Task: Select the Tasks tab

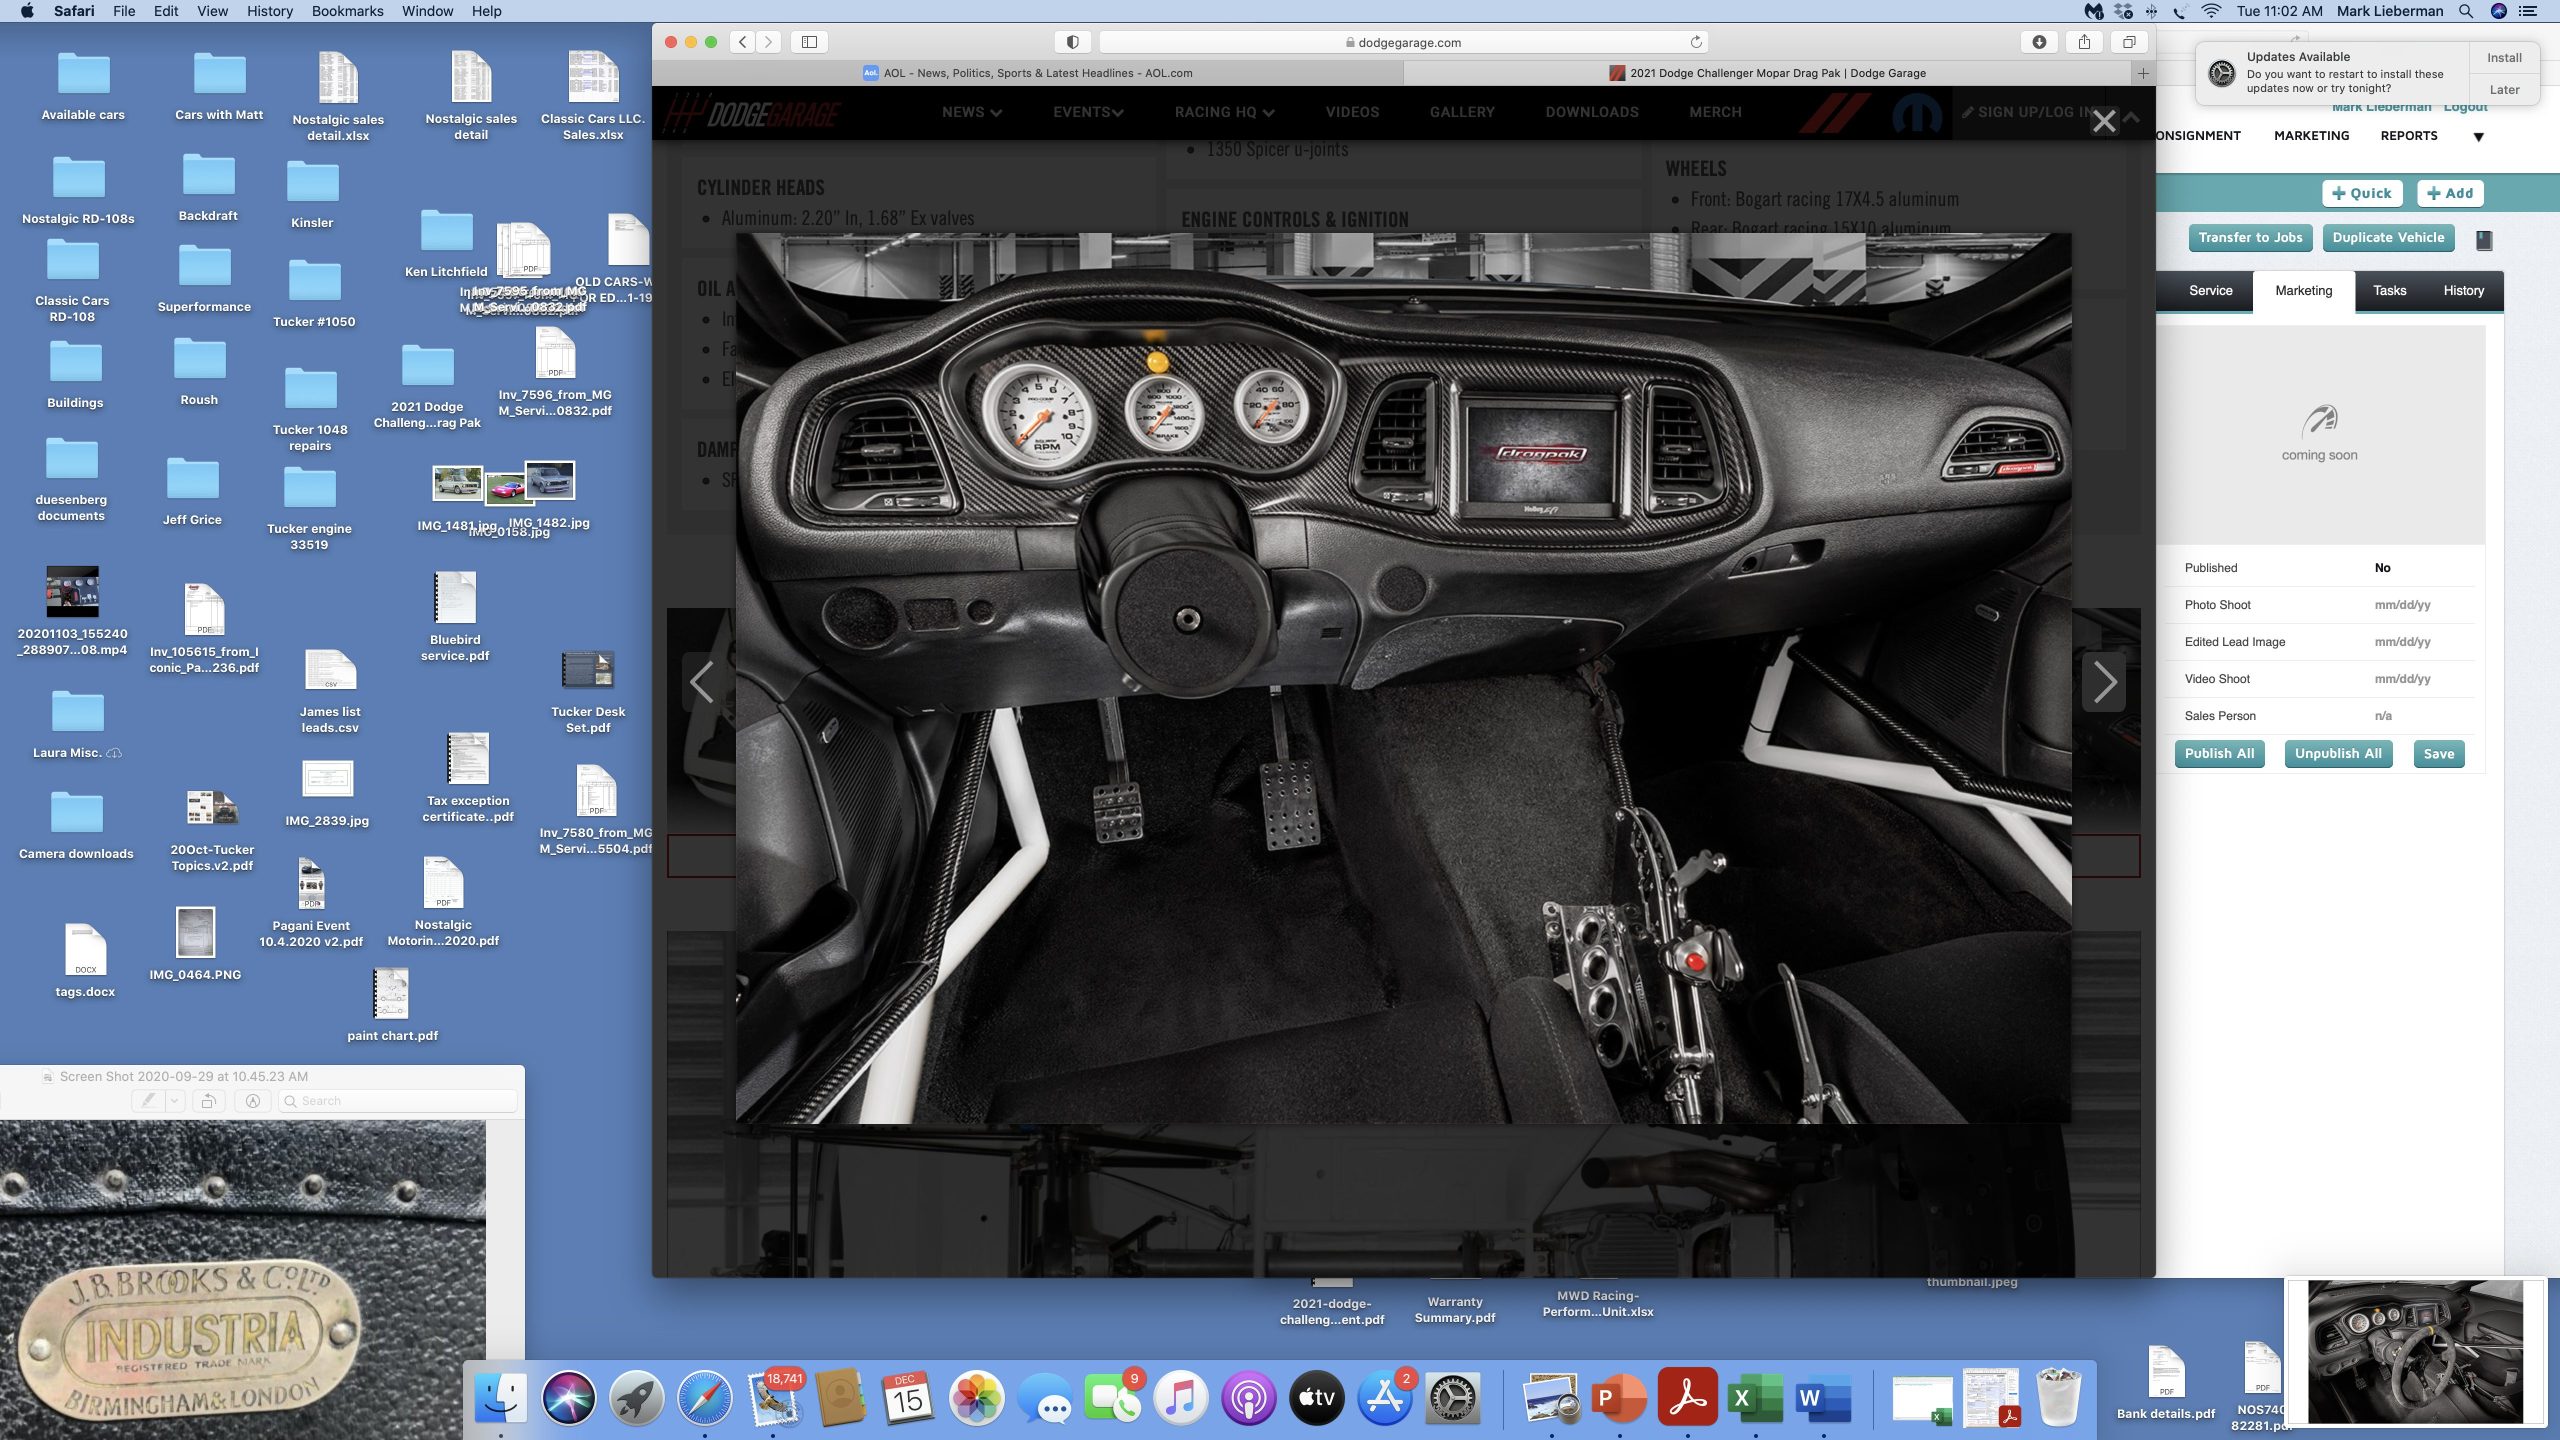Action: click(2389, 291)
